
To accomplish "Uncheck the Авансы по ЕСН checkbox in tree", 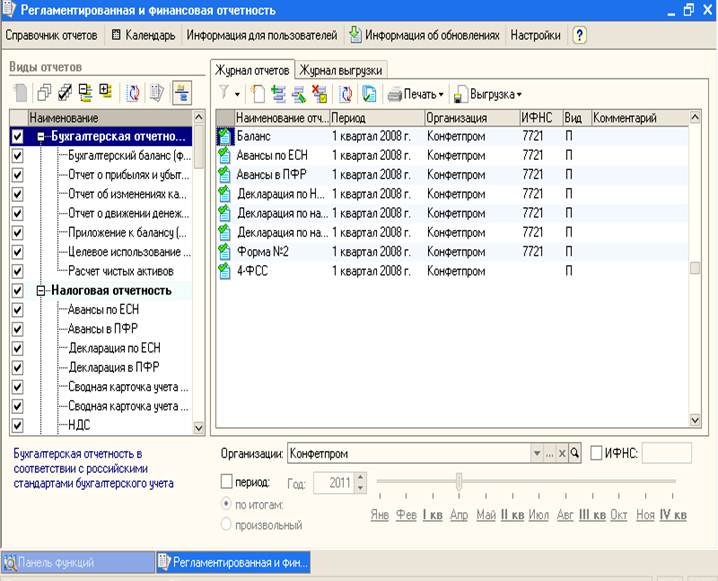I will (x=16, y=309).
